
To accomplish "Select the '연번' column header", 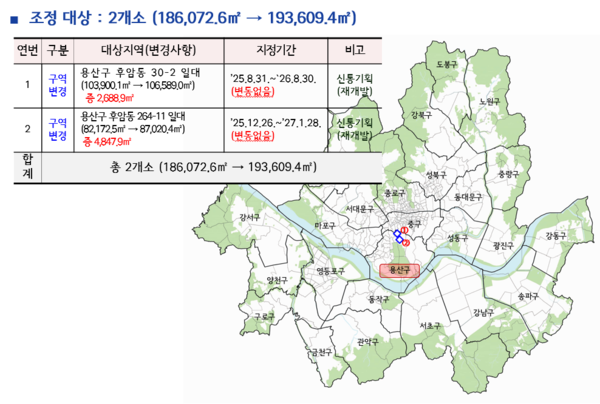I will coord(28,50).
